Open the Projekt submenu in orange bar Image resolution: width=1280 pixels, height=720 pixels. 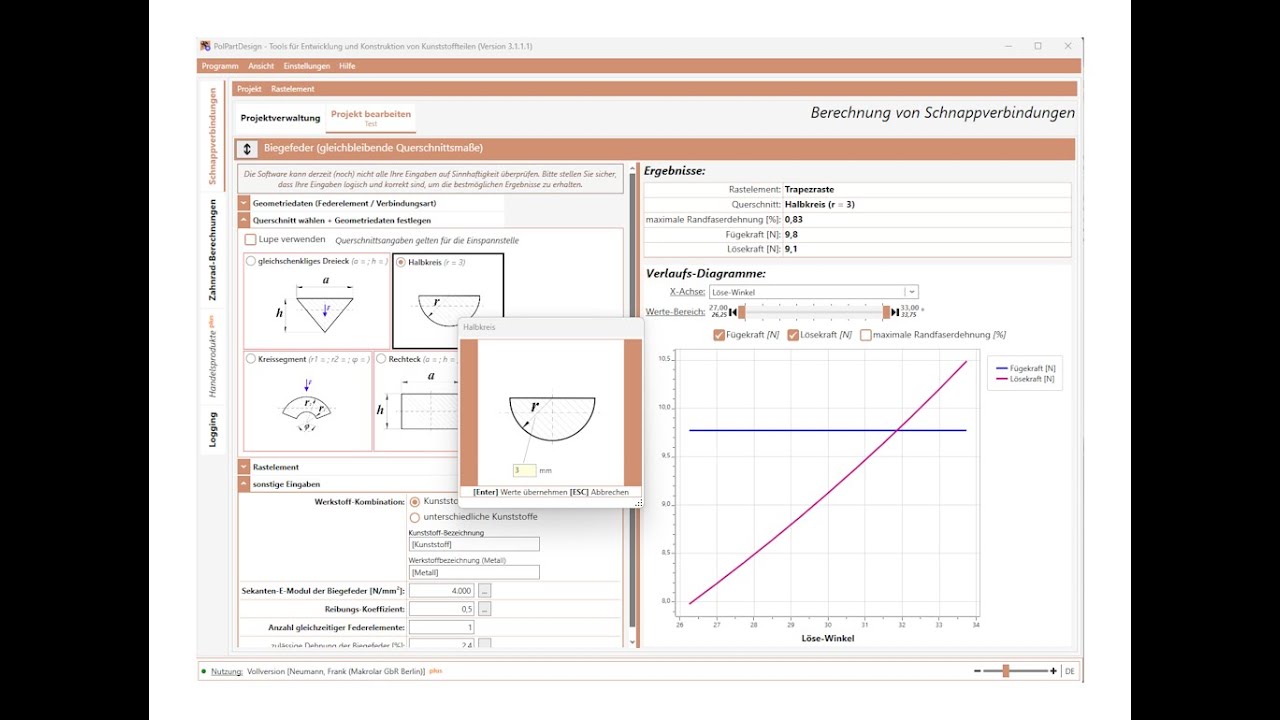249,89
